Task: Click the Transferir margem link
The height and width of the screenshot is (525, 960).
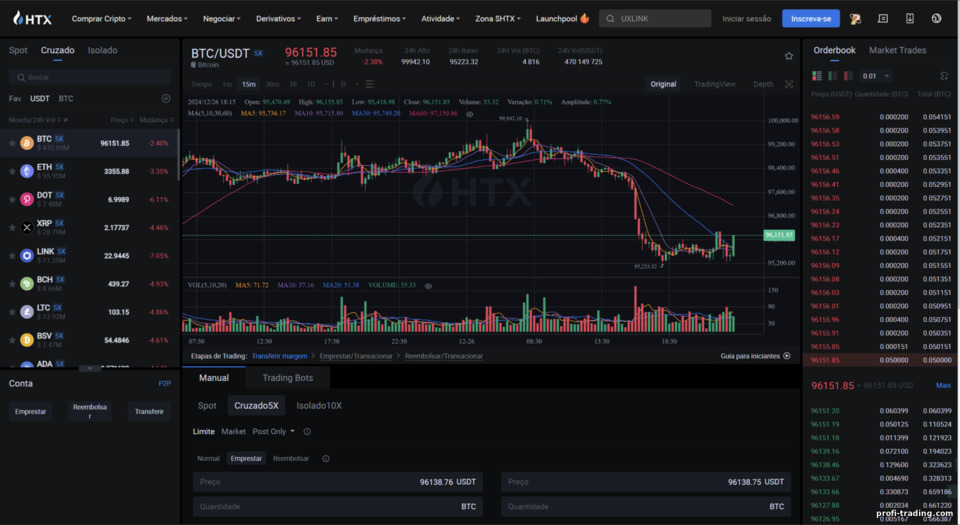Action: click(279, 356)
